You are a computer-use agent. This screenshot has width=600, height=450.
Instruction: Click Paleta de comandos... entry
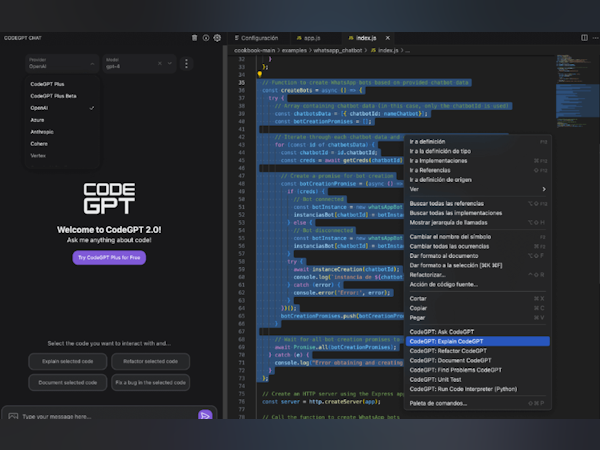click(x=478, y=403)
